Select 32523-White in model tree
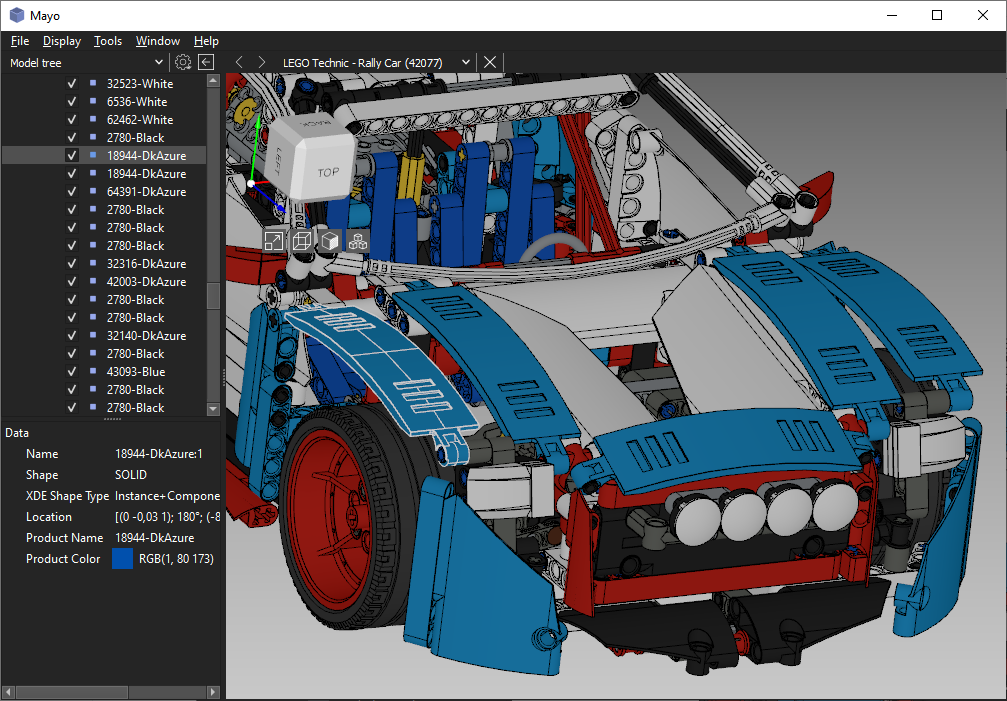The height and width of the screenshot is (701, 1007). coord(140,83)
